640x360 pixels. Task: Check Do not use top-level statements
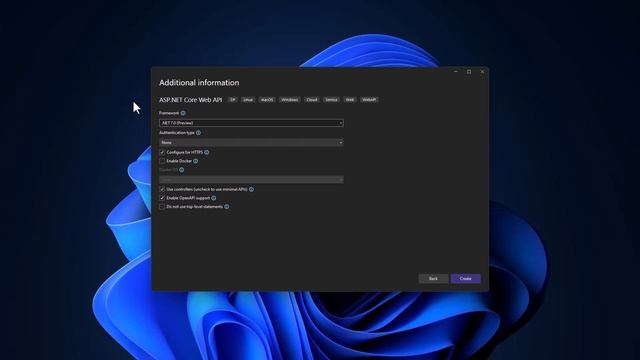point(162,207)
